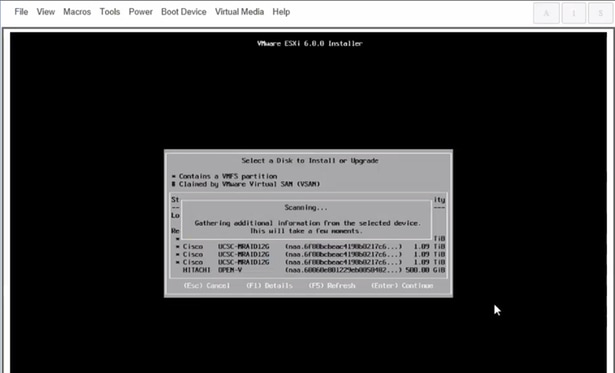Click (Enter) Continue in the installer
Viewport: 615px width, 373px height.
[x=402, y=286]
